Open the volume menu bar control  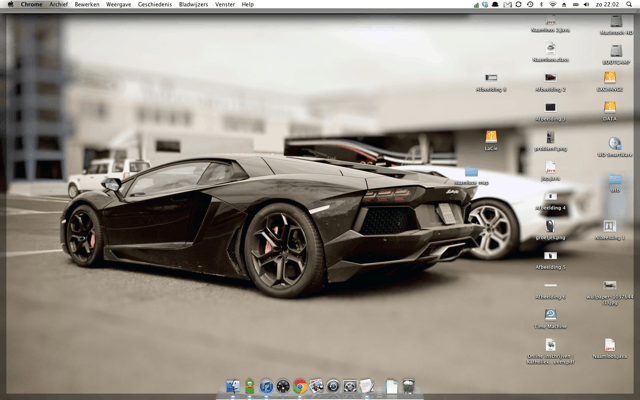point(587,4)
